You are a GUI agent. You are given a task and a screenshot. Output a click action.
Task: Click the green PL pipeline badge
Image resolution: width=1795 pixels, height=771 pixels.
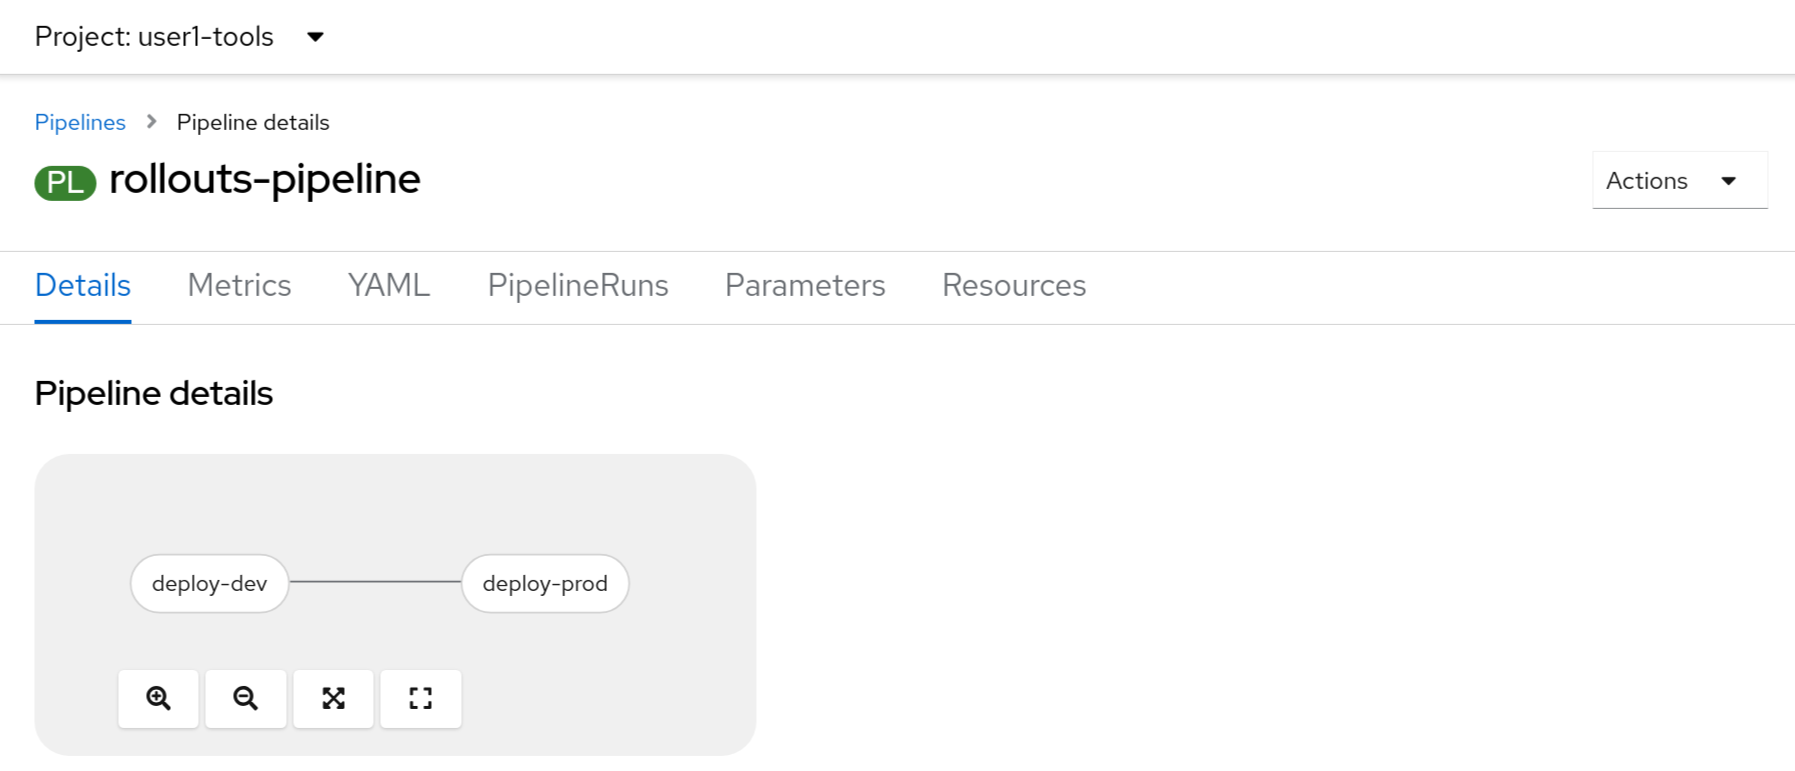[65, 182]
